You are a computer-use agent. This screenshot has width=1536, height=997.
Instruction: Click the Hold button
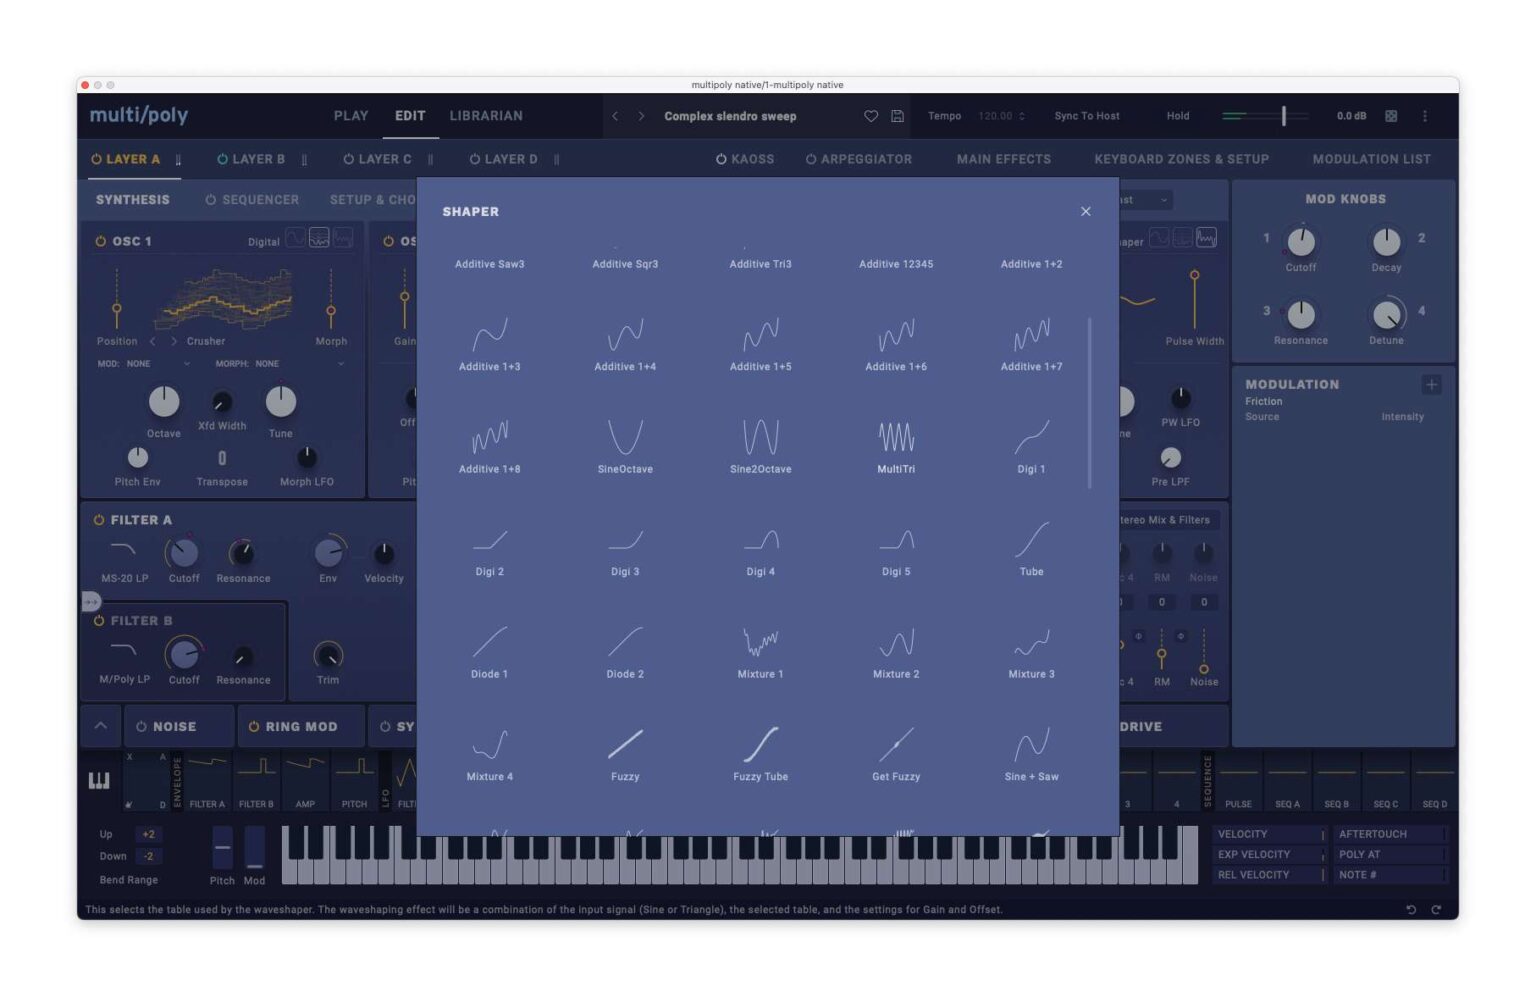click(1178, 116)
